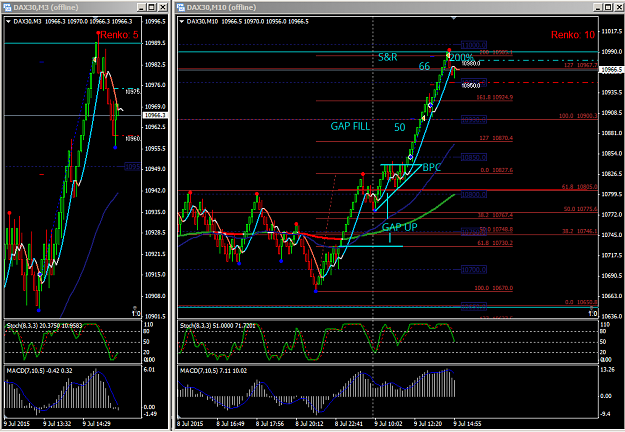Select MACD(7,10,5) label in M3 window
625x432 pixels.
(39, 371)
